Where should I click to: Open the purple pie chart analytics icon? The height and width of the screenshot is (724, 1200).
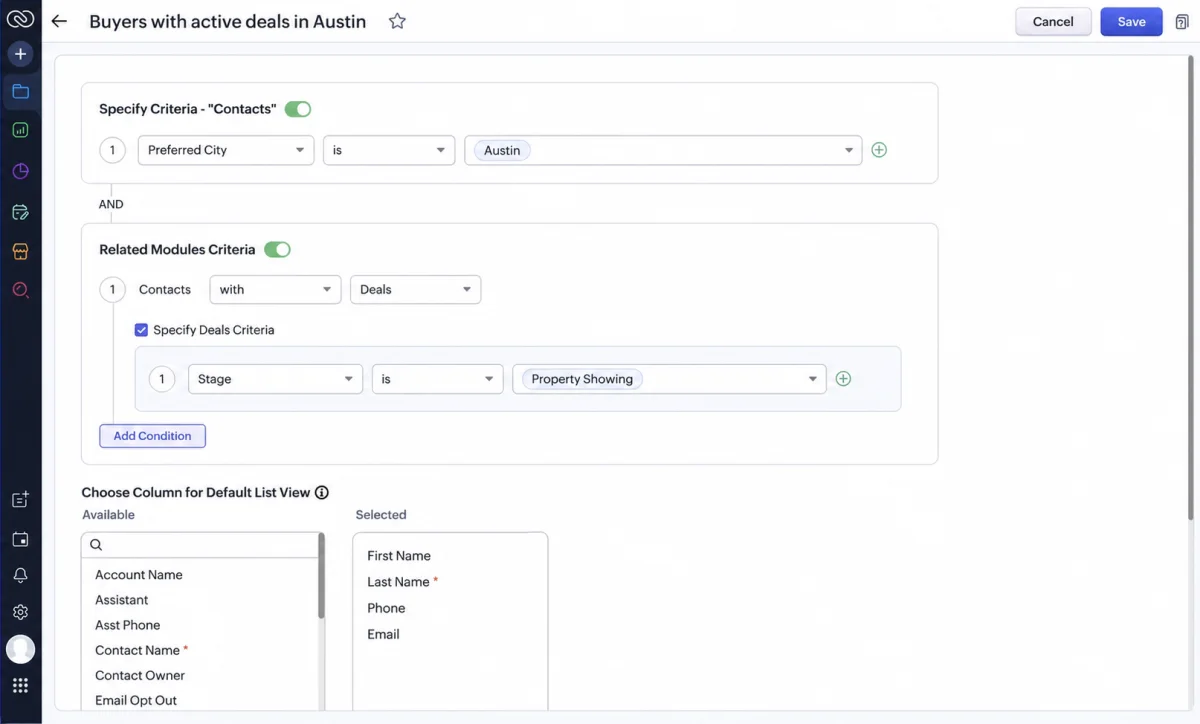pyautogui.click(x=20, y=171)
